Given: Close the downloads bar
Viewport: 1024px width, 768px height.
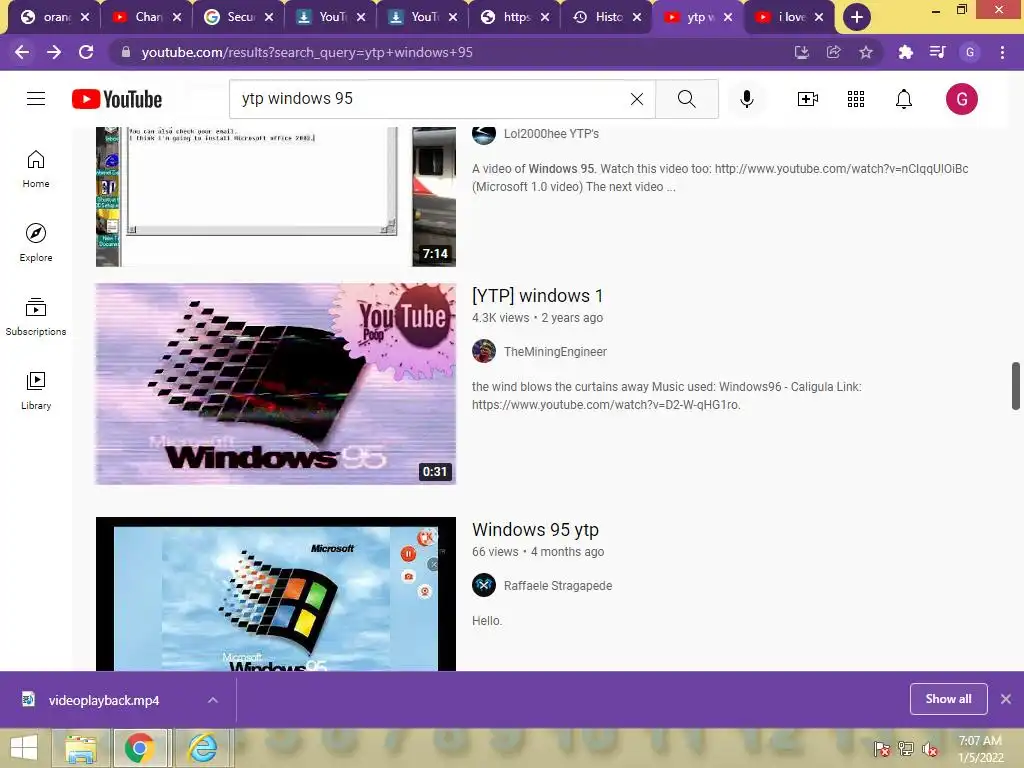Looking at the screenshot, I should (x=1006, y=699).
